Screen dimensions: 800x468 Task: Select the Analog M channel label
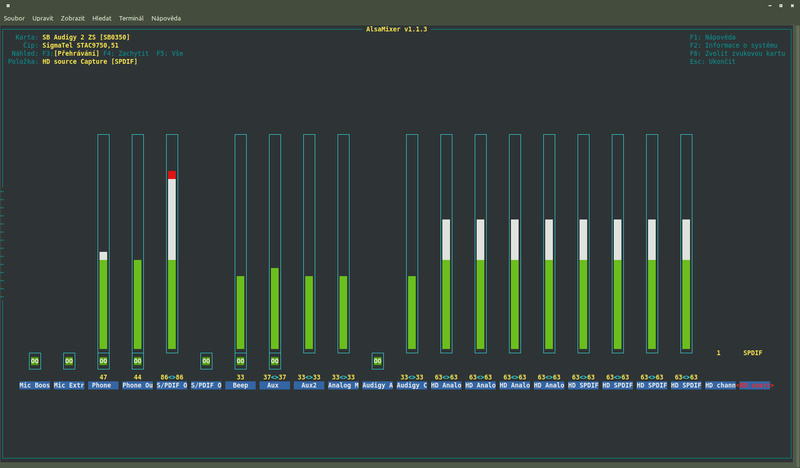click(x=343, y=385)
